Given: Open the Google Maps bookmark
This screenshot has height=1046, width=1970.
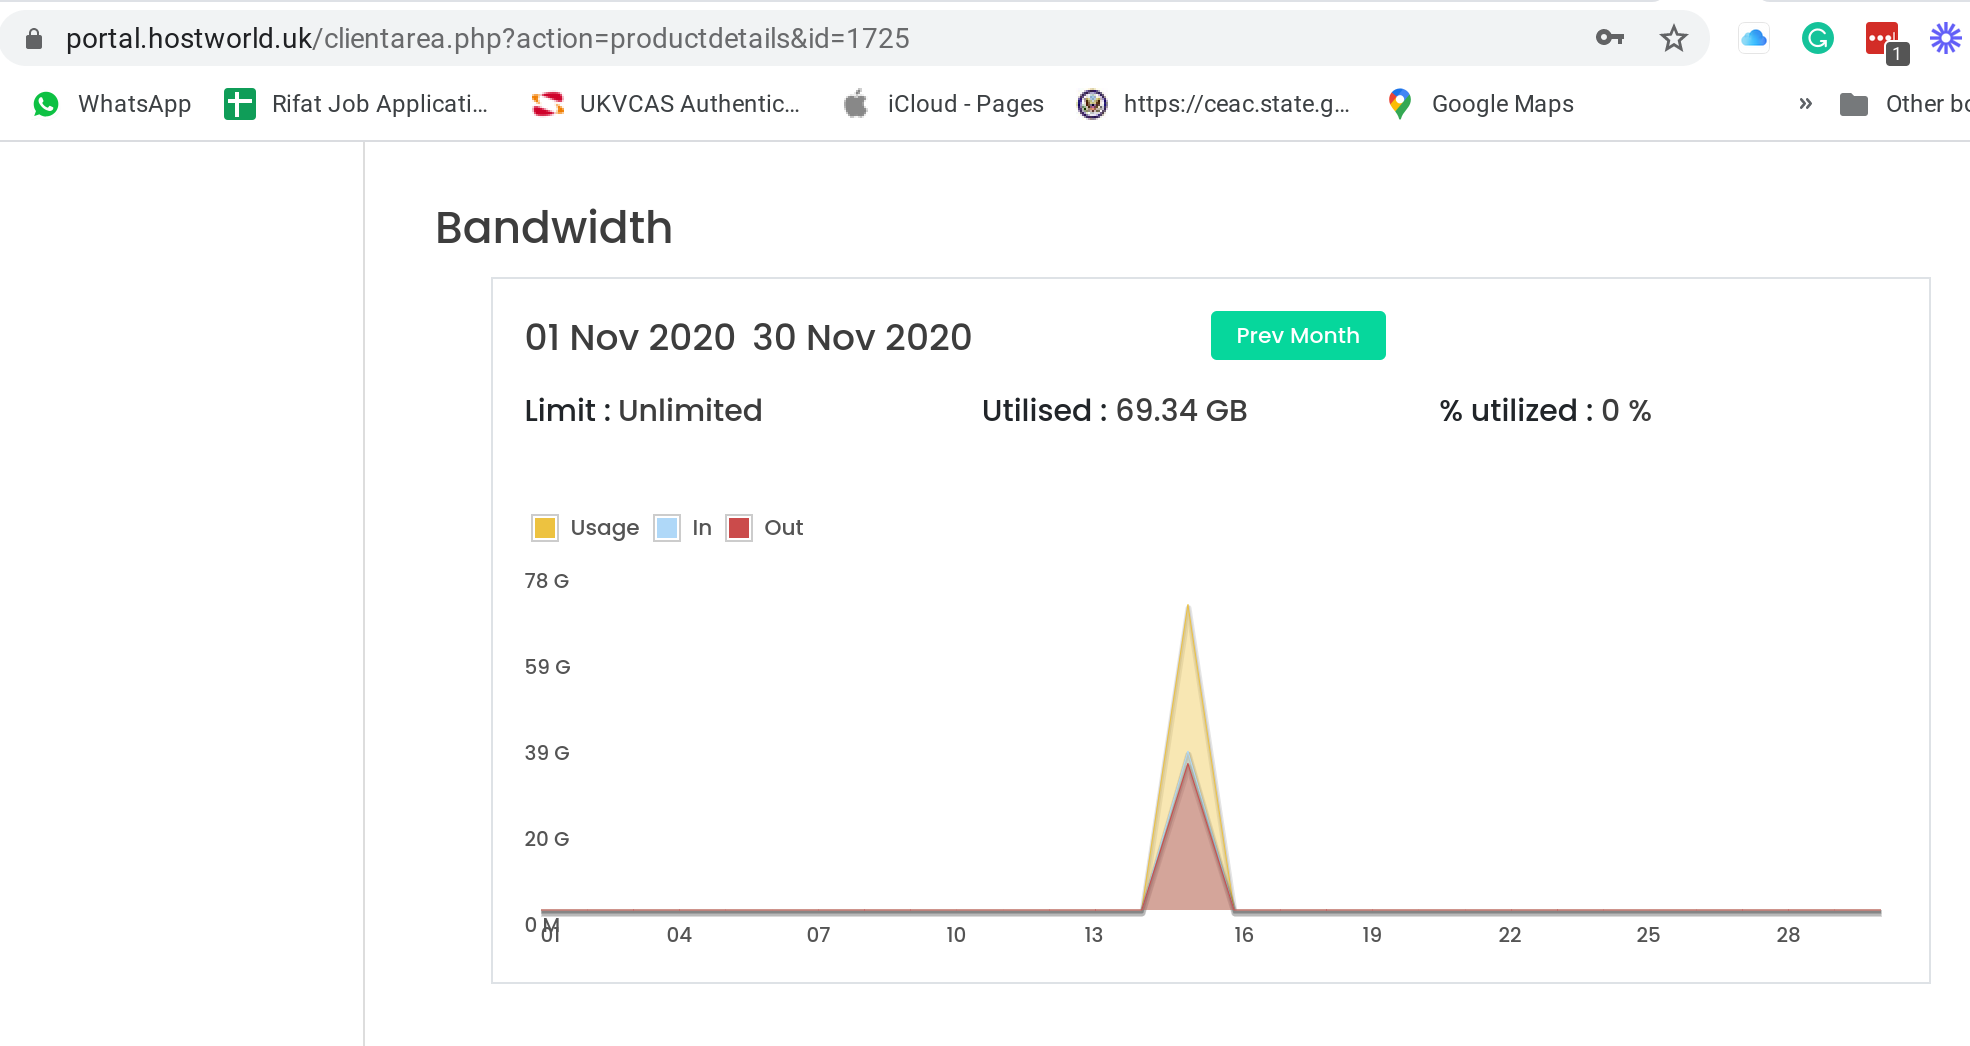Looking at the screenshot, I should [x=1480, y=104].
